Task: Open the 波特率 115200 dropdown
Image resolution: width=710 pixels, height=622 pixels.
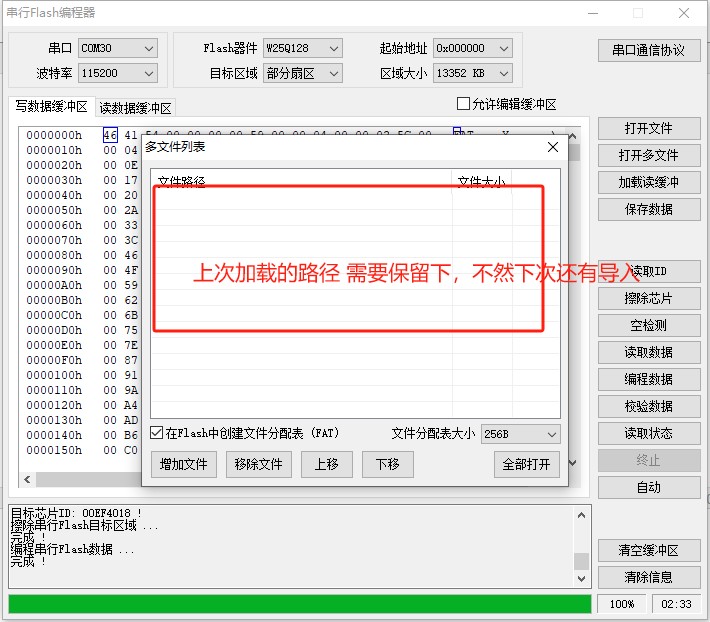Action: click(118, 73)
